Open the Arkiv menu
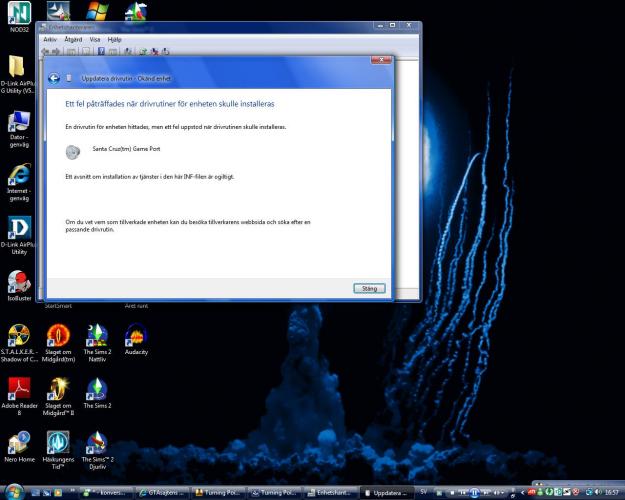 pyautogui.click(x=50, y=39)
